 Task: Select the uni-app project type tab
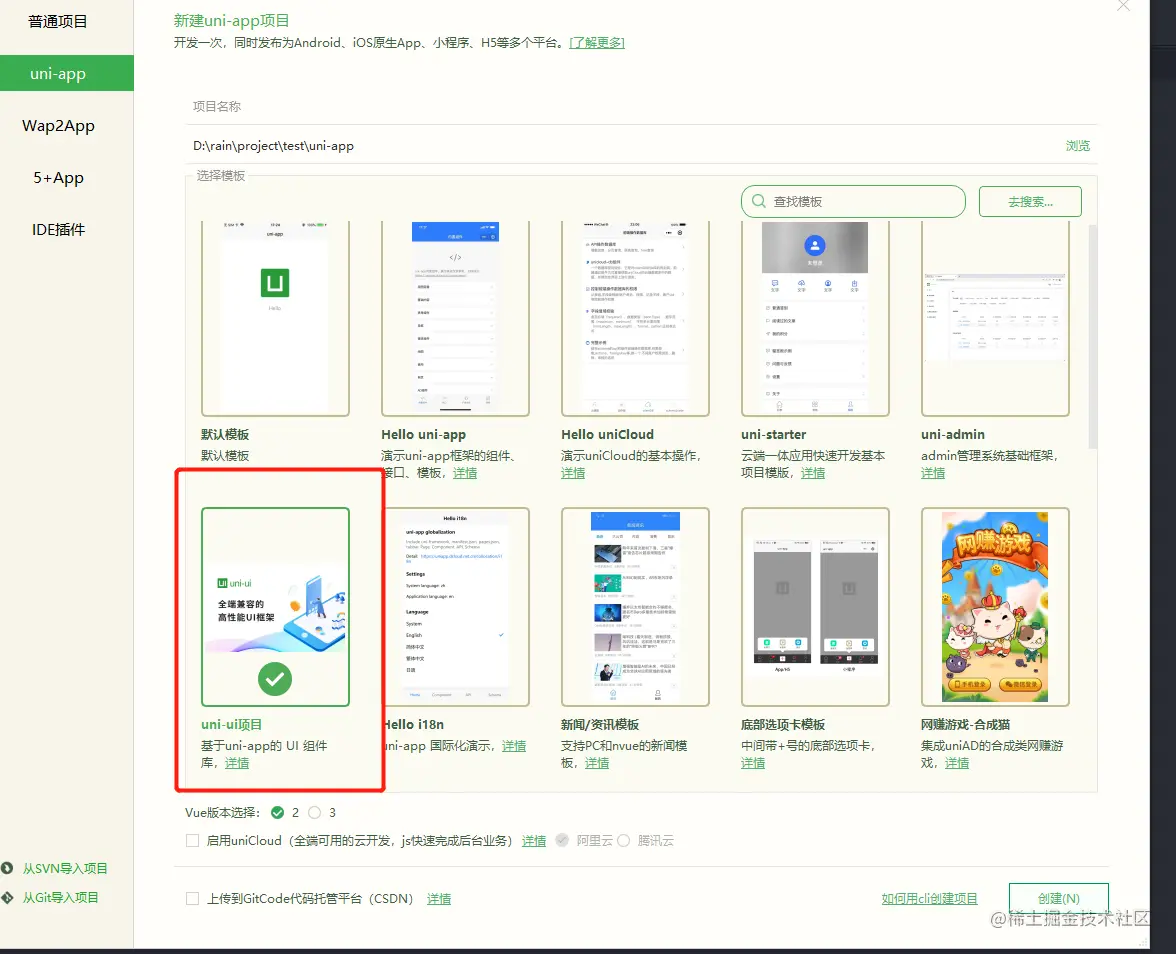[67, 74]
